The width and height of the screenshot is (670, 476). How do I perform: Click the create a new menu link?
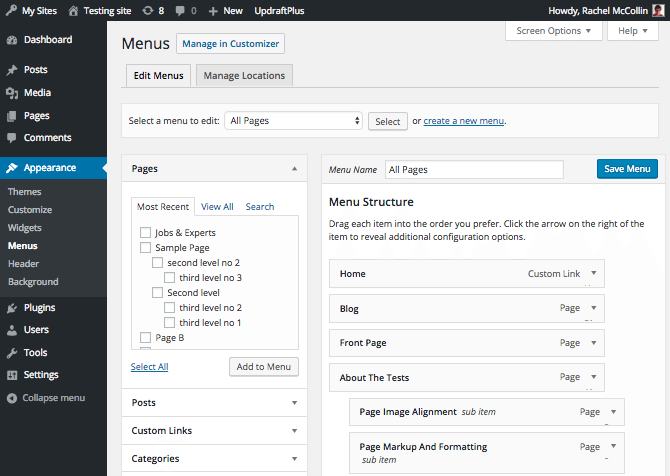point(464,121)
